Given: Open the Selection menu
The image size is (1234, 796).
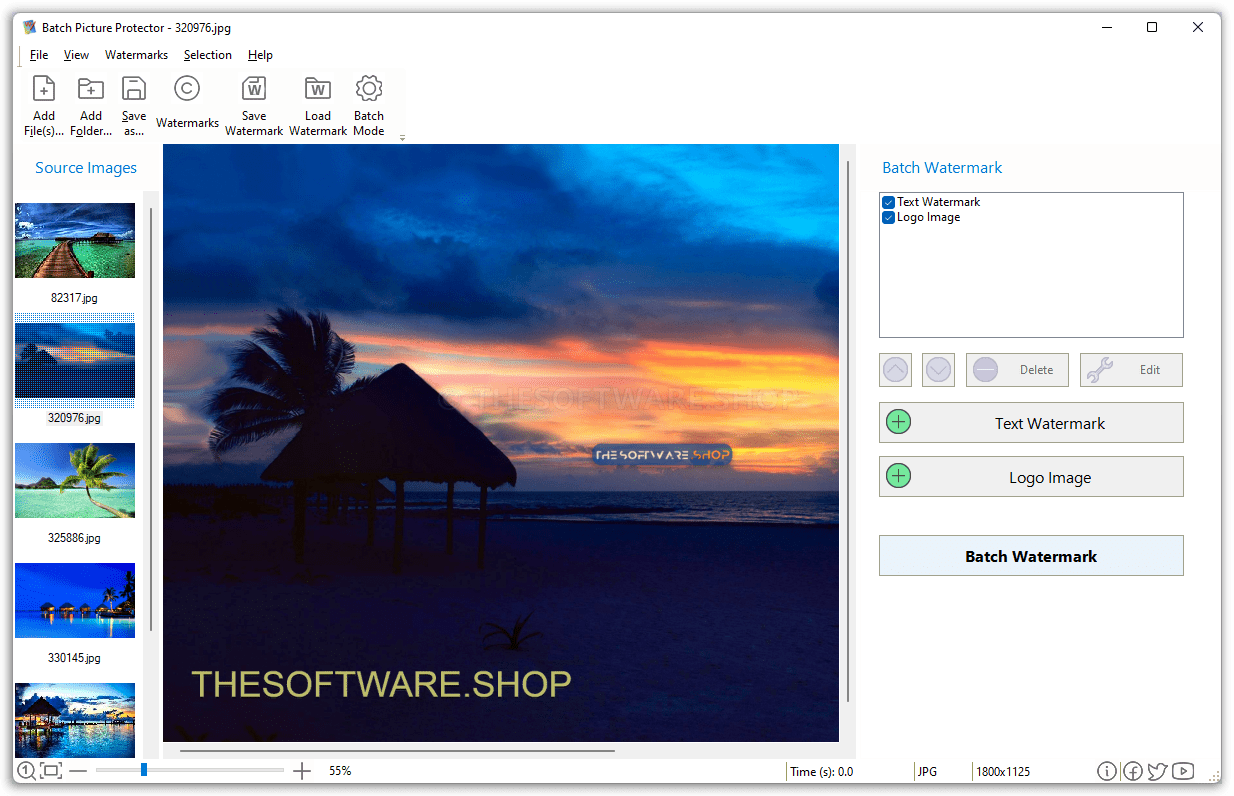Looking at the screenshot, I should pyautogui.click(x=208, y=55).
